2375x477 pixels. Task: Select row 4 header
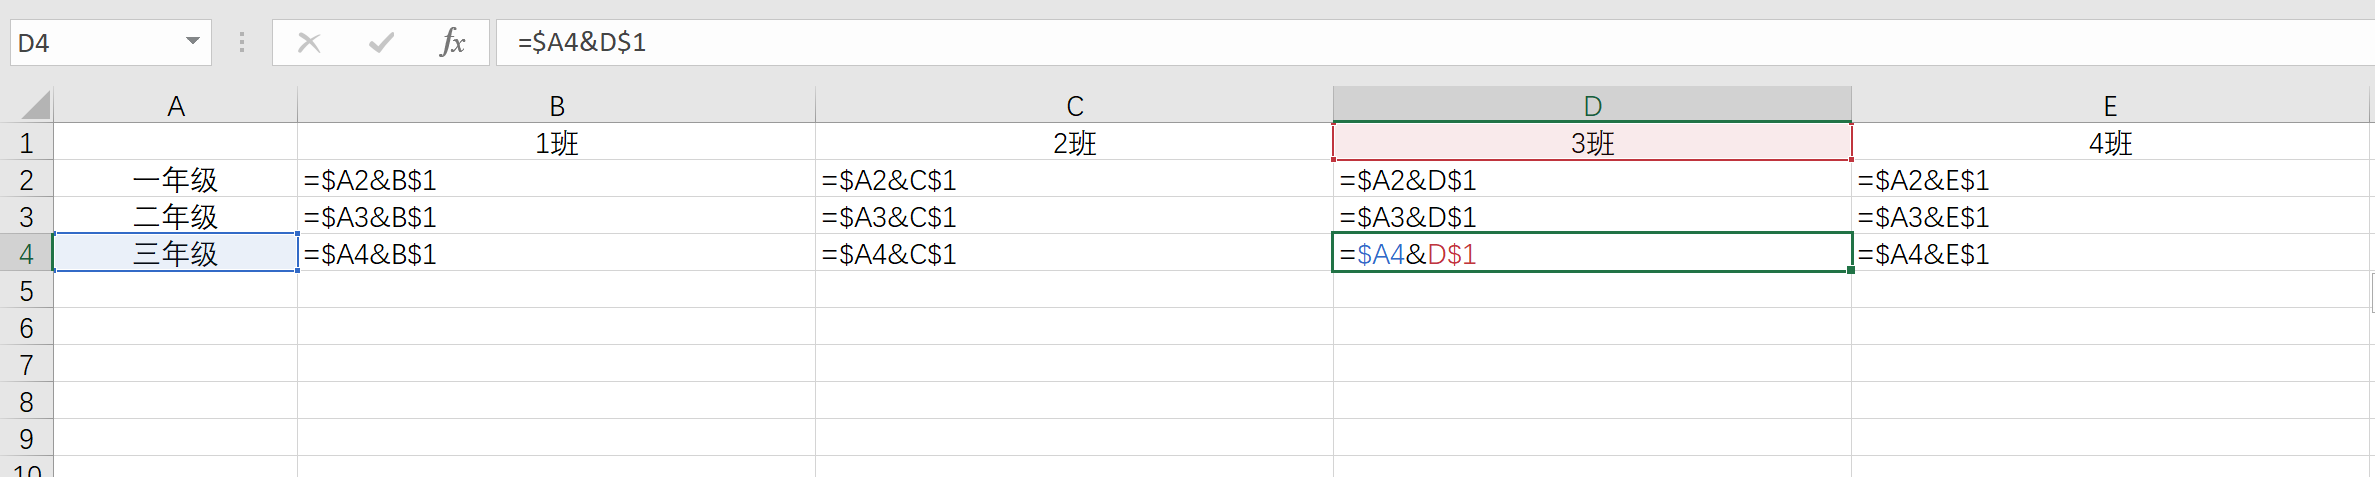coord(27,254)
